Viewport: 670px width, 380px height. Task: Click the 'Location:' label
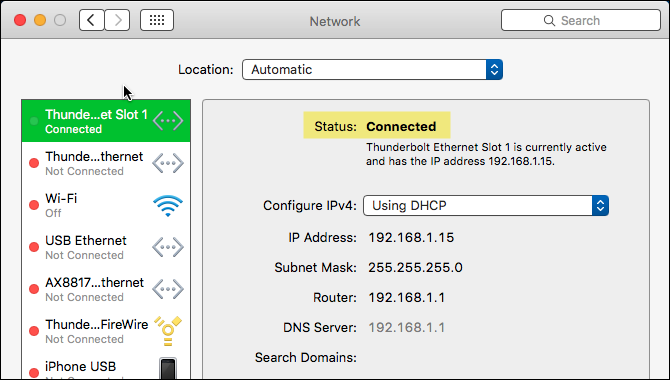coord(206,70)
